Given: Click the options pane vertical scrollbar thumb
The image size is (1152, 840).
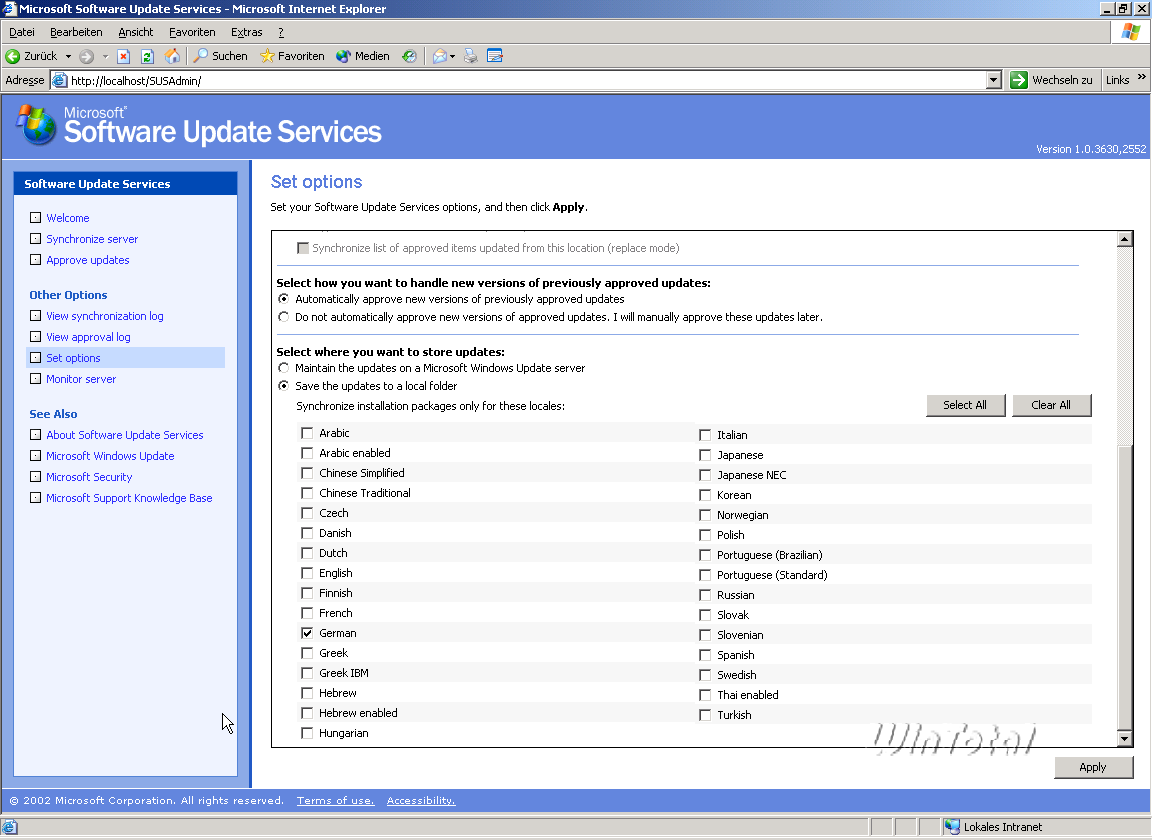Looking at the screenshot, I should (x=1125, y=588).
